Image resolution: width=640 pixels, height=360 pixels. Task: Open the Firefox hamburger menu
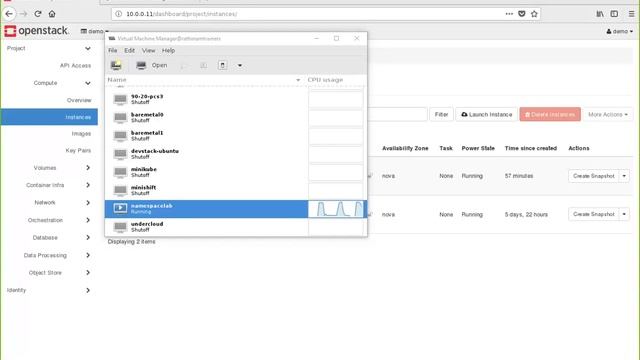point(631,14)
